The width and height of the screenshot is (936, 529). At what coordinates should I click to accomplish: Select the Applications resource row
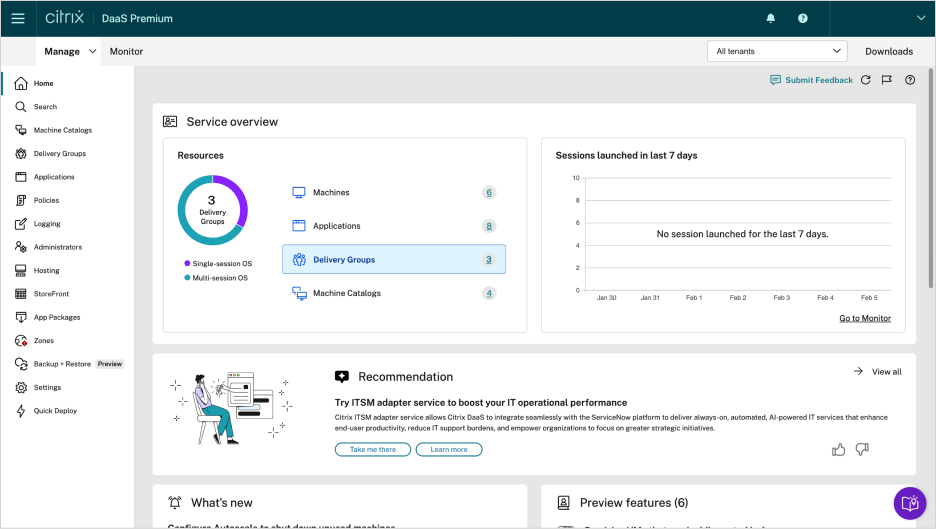(x=393, y=226)
